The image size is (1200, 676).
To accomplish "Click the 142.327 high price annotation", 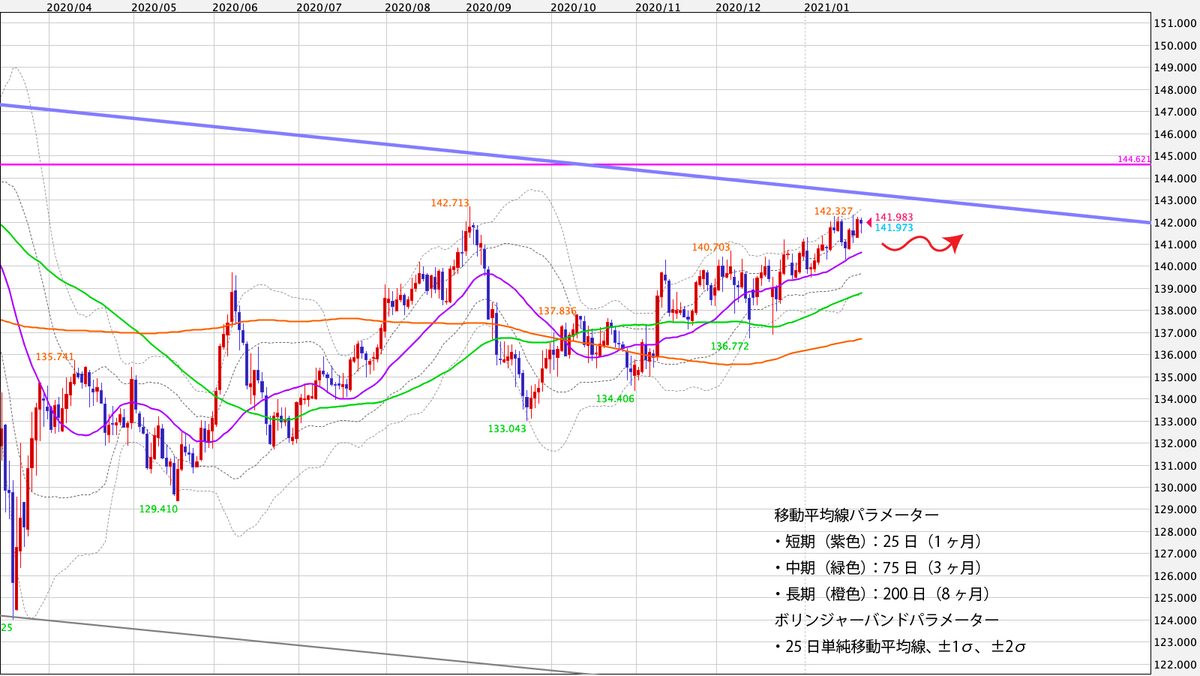I will pos(834,211).
